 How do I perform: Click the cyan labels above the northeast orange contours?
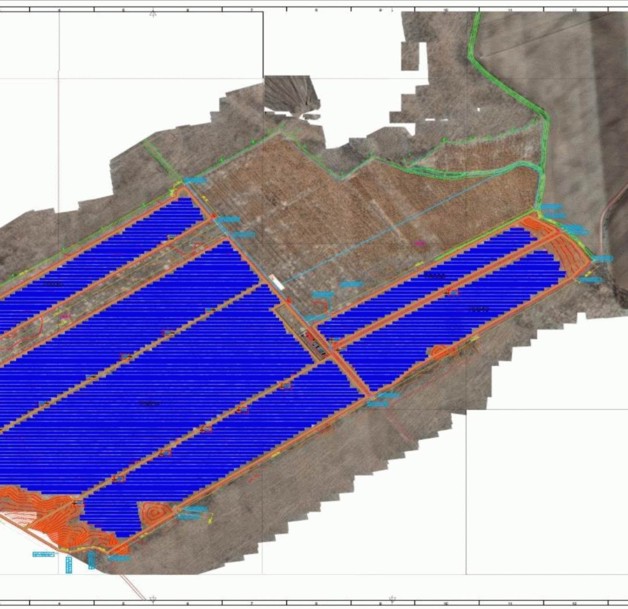pos(553,211)
